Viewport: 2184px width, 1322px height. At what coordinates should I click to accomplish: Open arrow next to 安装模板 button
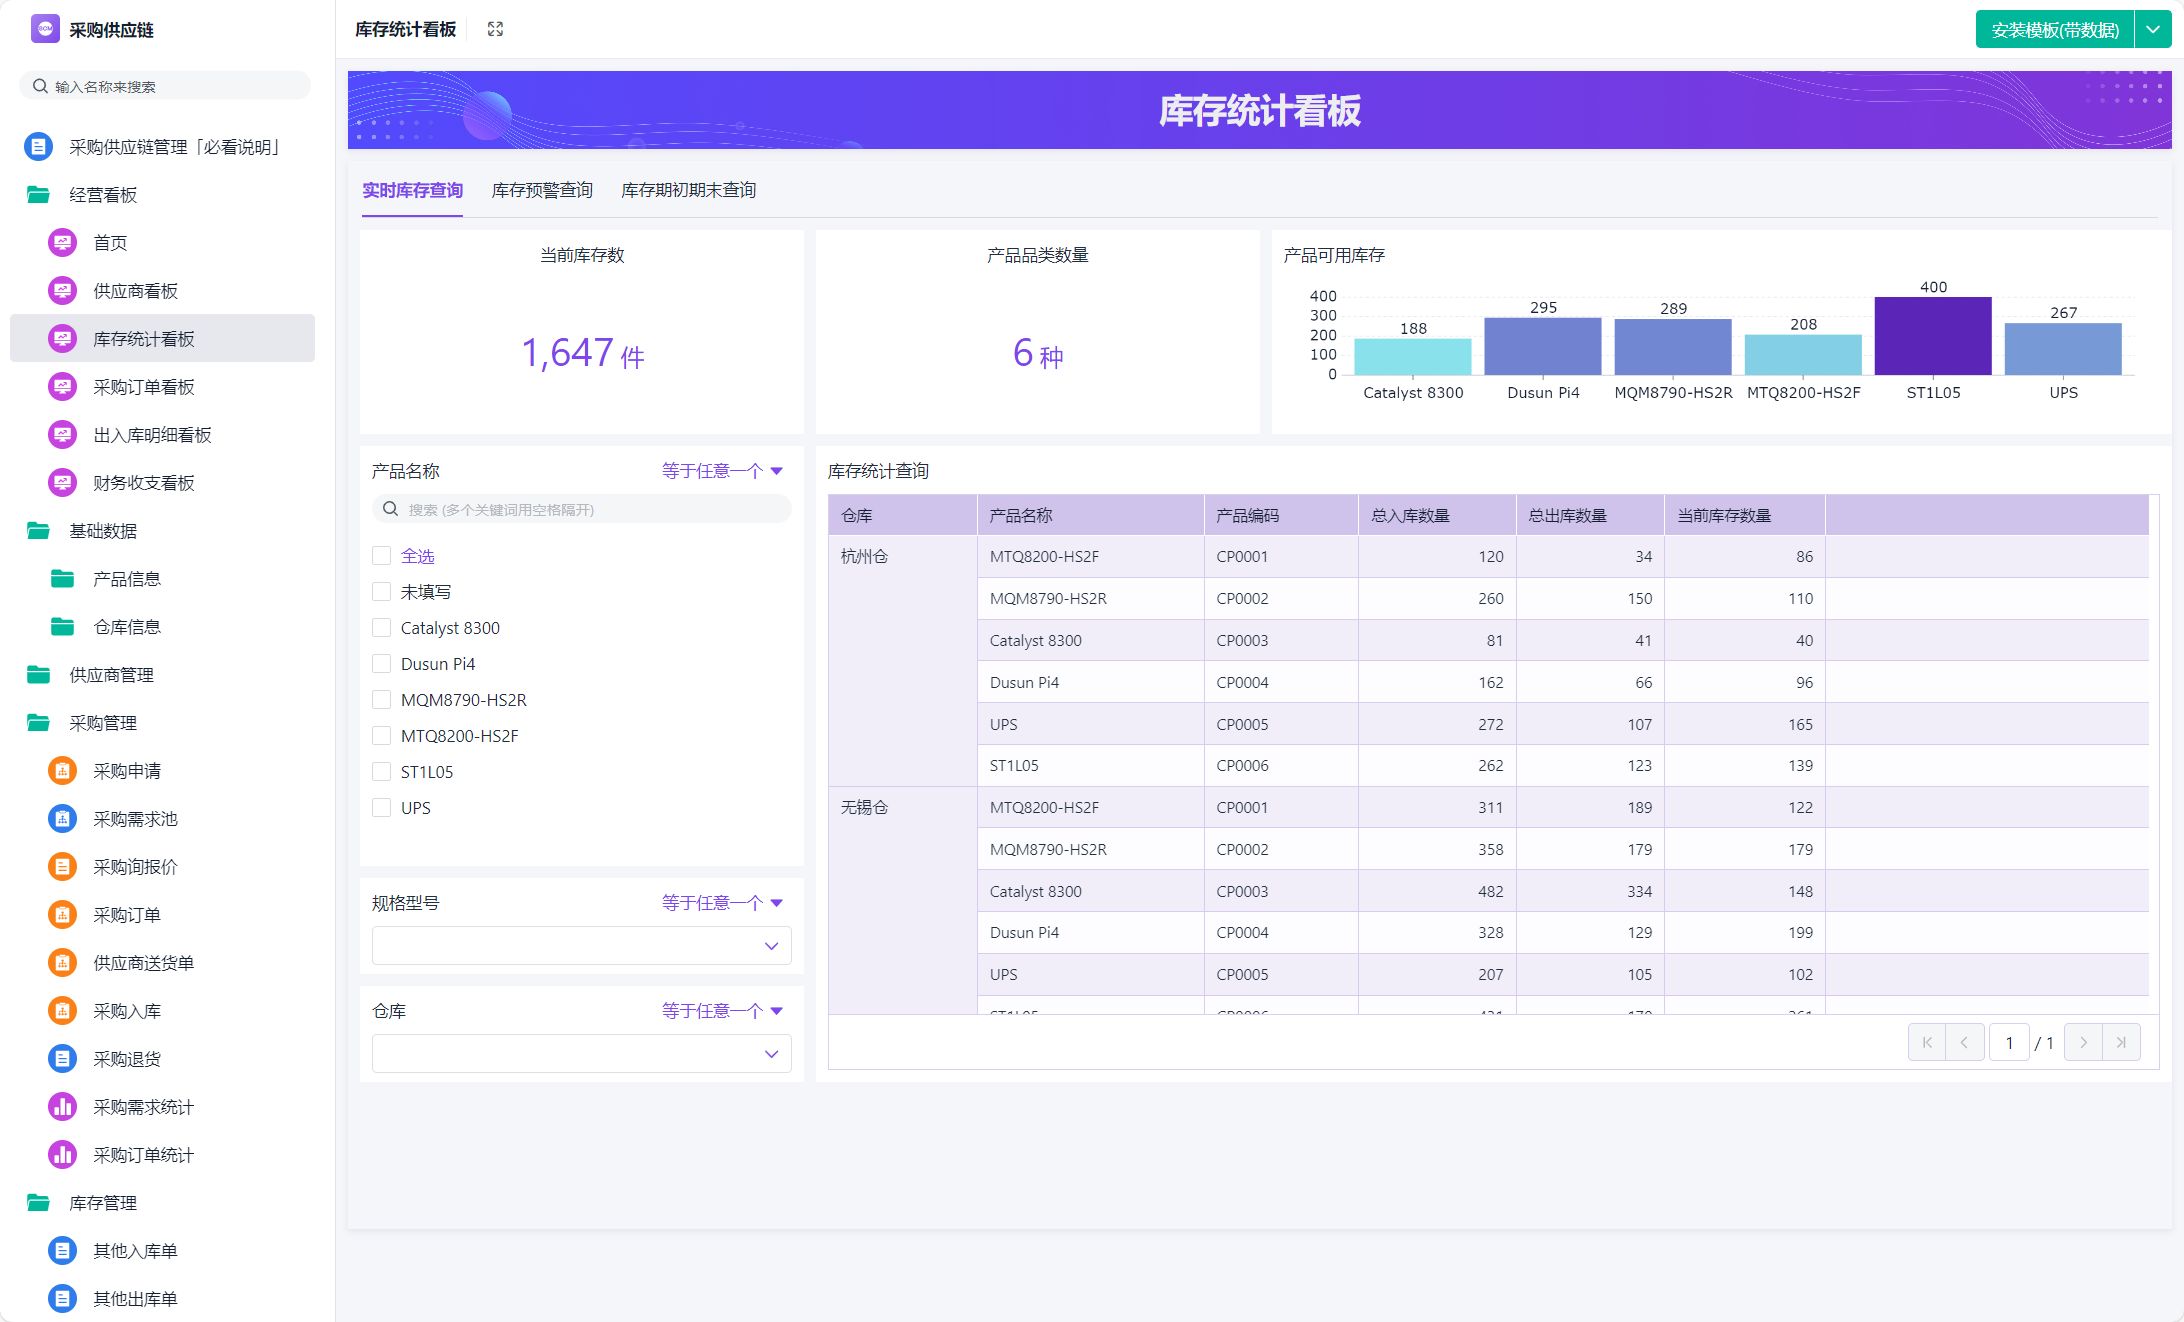[2152, 30]
